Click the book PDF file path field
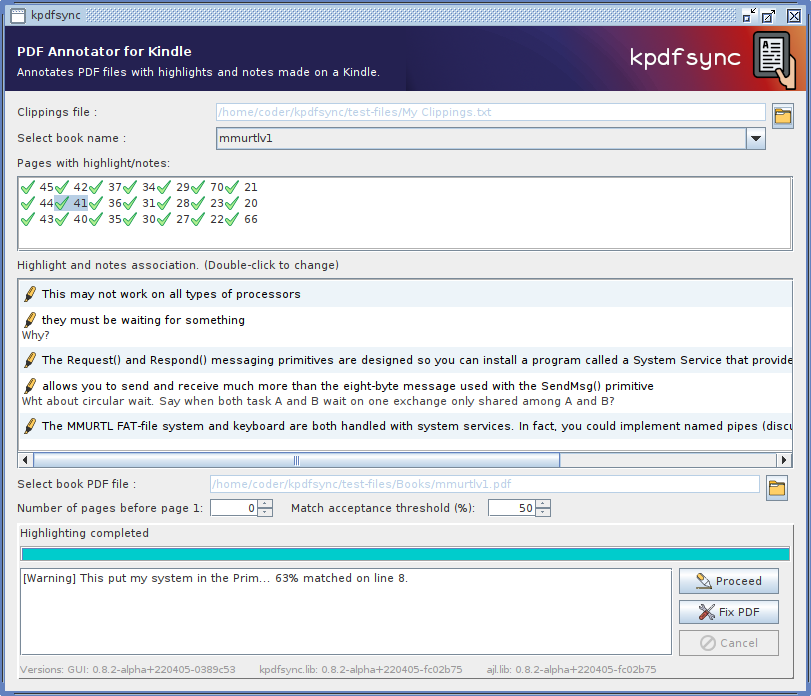Screen dimensions: 811x696 tap(485, 484)
